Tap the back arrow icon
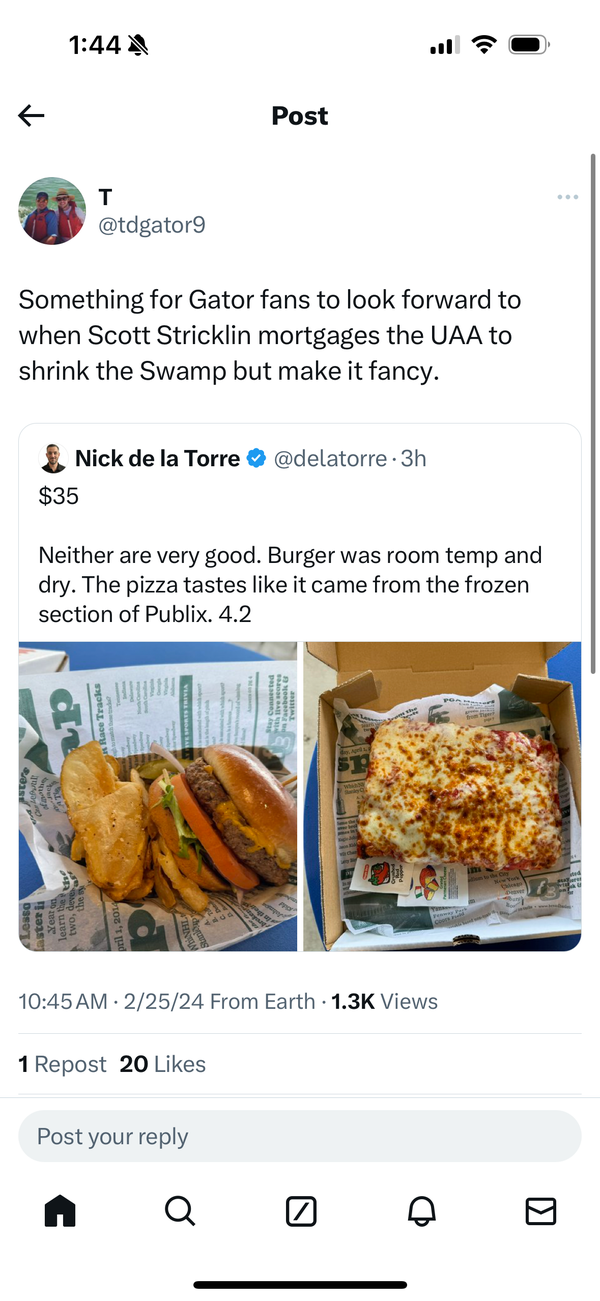This screenshot has width=600, height=1301. coord(32,116)
